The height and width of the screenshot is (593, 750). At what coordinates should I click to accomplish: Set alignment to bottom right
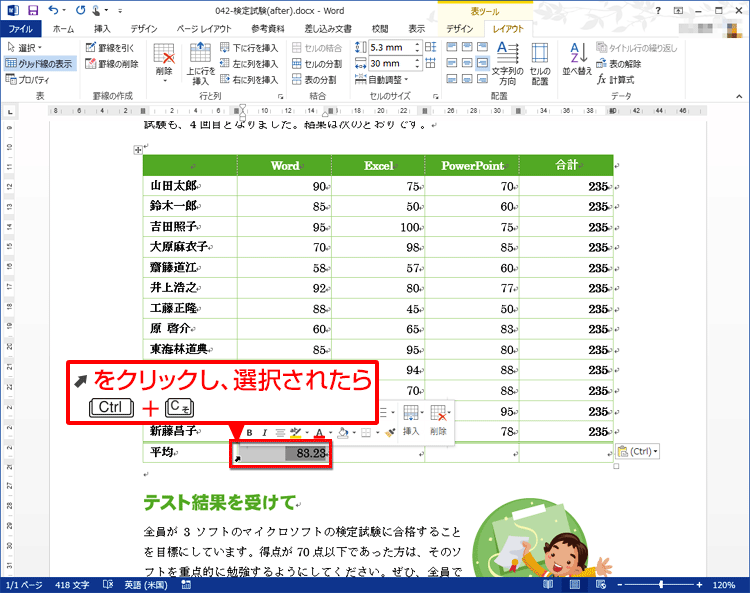click(x=483, y=78)
